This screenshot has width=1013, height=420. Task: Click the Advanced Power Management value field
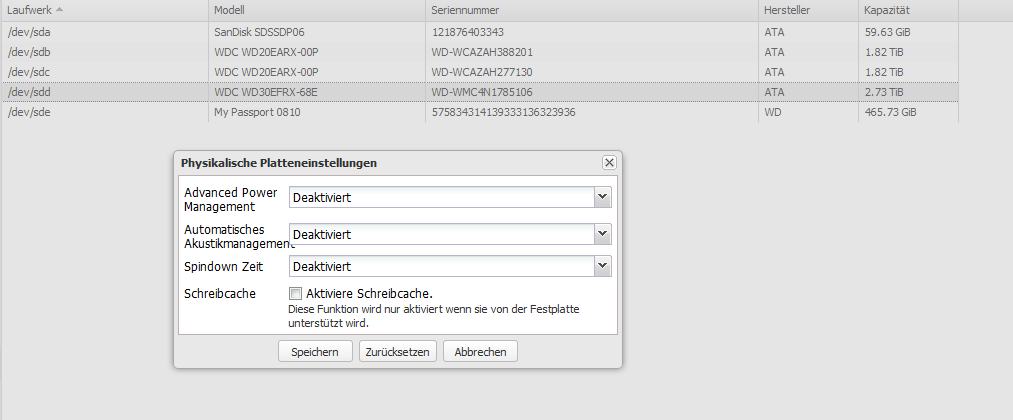coord(442,197)
